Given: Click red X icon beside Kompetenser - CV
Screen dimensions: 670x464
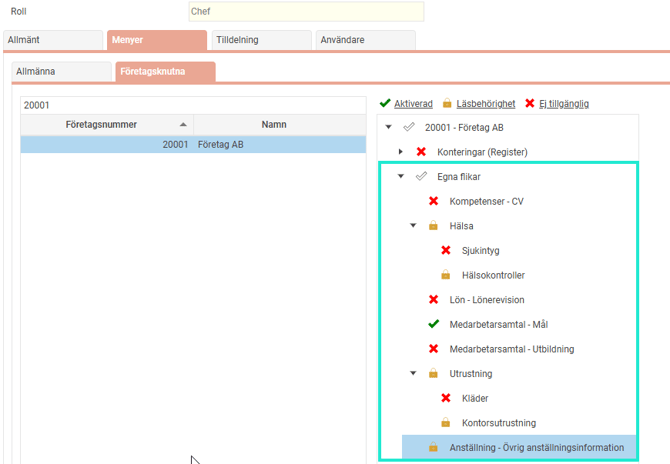Looking at the screenshot, I should 434,201.
